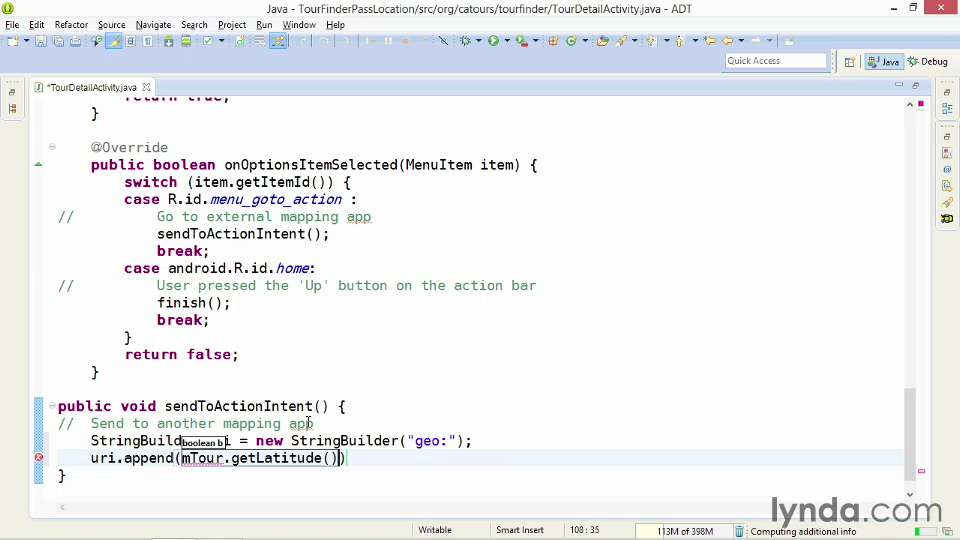
Task: Toggle Show Whitespace Characters button
Action: [148, 41]
